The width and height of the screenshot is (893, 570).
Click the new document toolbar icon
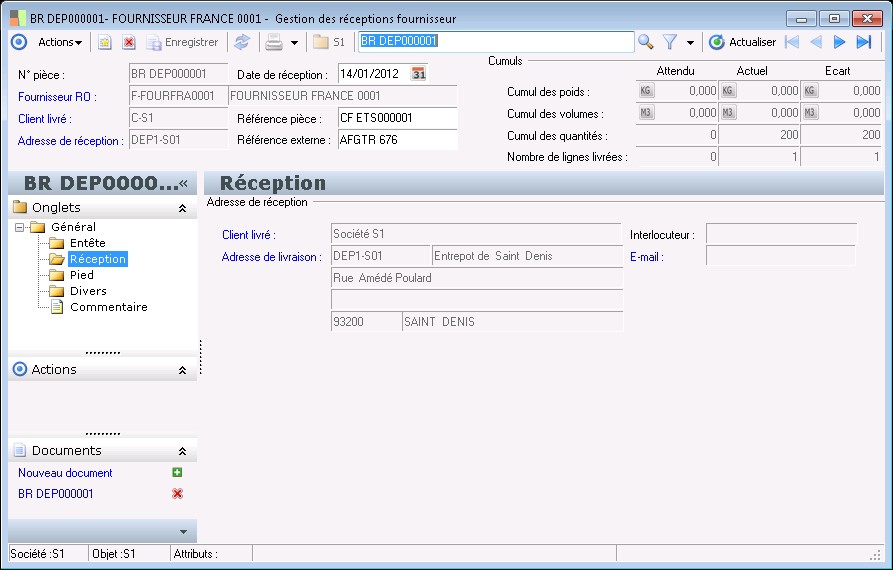(x=104, y=42)
